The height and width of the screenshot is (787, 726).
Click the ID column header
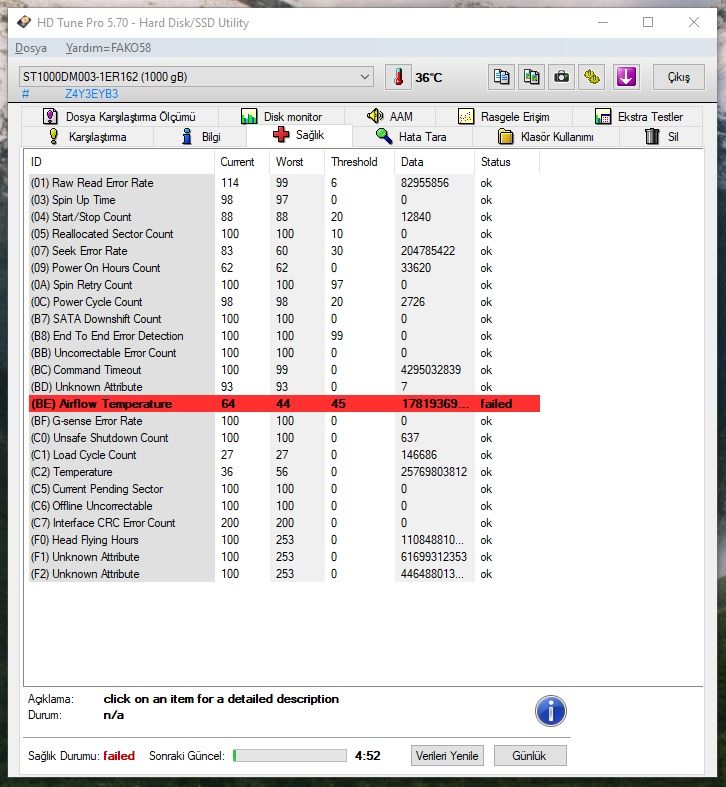tap(120, 162)
